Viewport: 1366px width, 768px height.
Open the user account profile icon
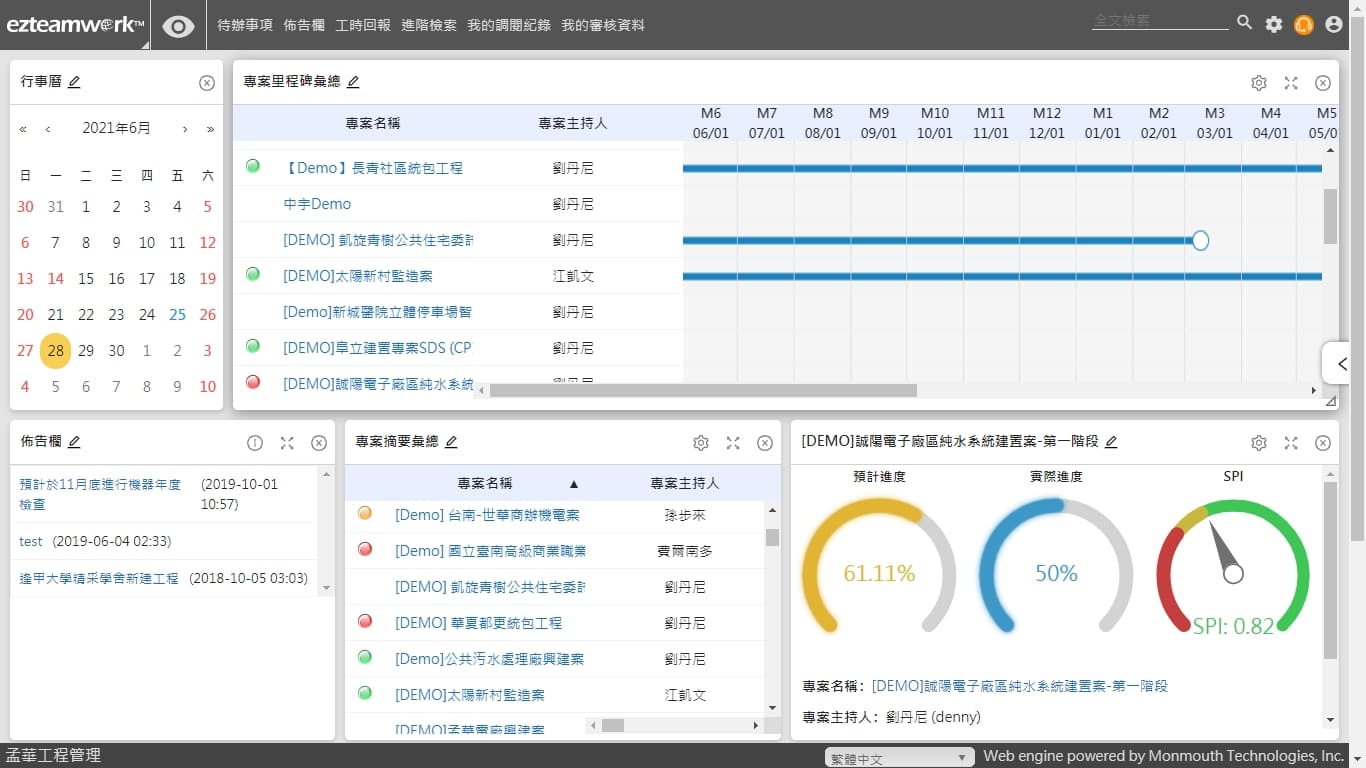coord(1333,24)
